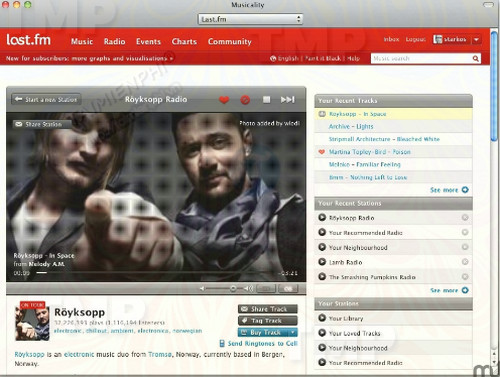Open Melnko – Familiar Feeling track
The image size is (500, 377).
pos(365,164)
